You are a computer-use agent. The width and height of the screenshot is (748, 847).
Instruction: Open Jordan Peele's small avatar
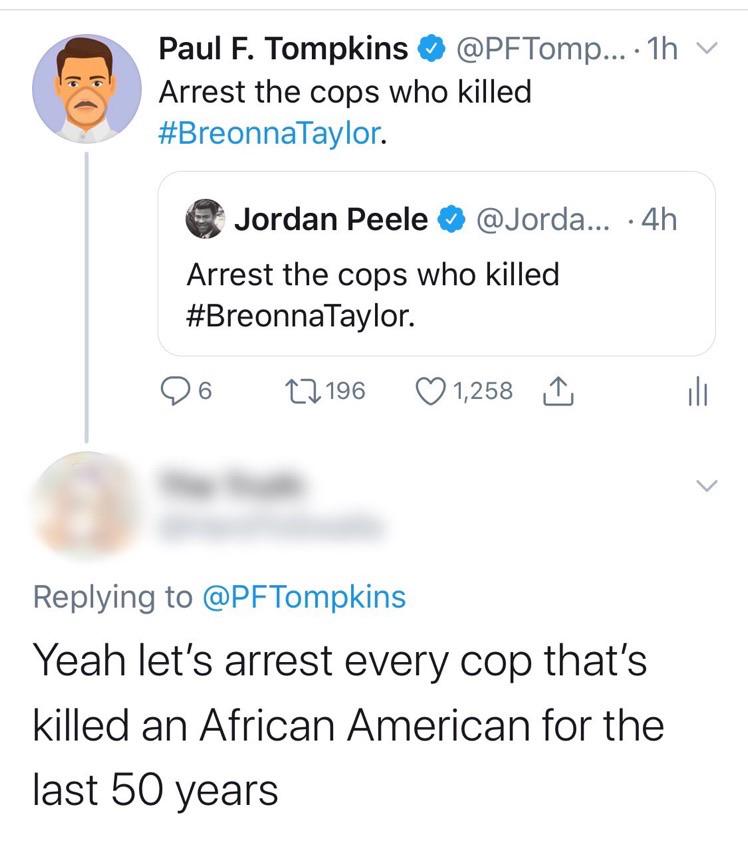tap(206, 220)
